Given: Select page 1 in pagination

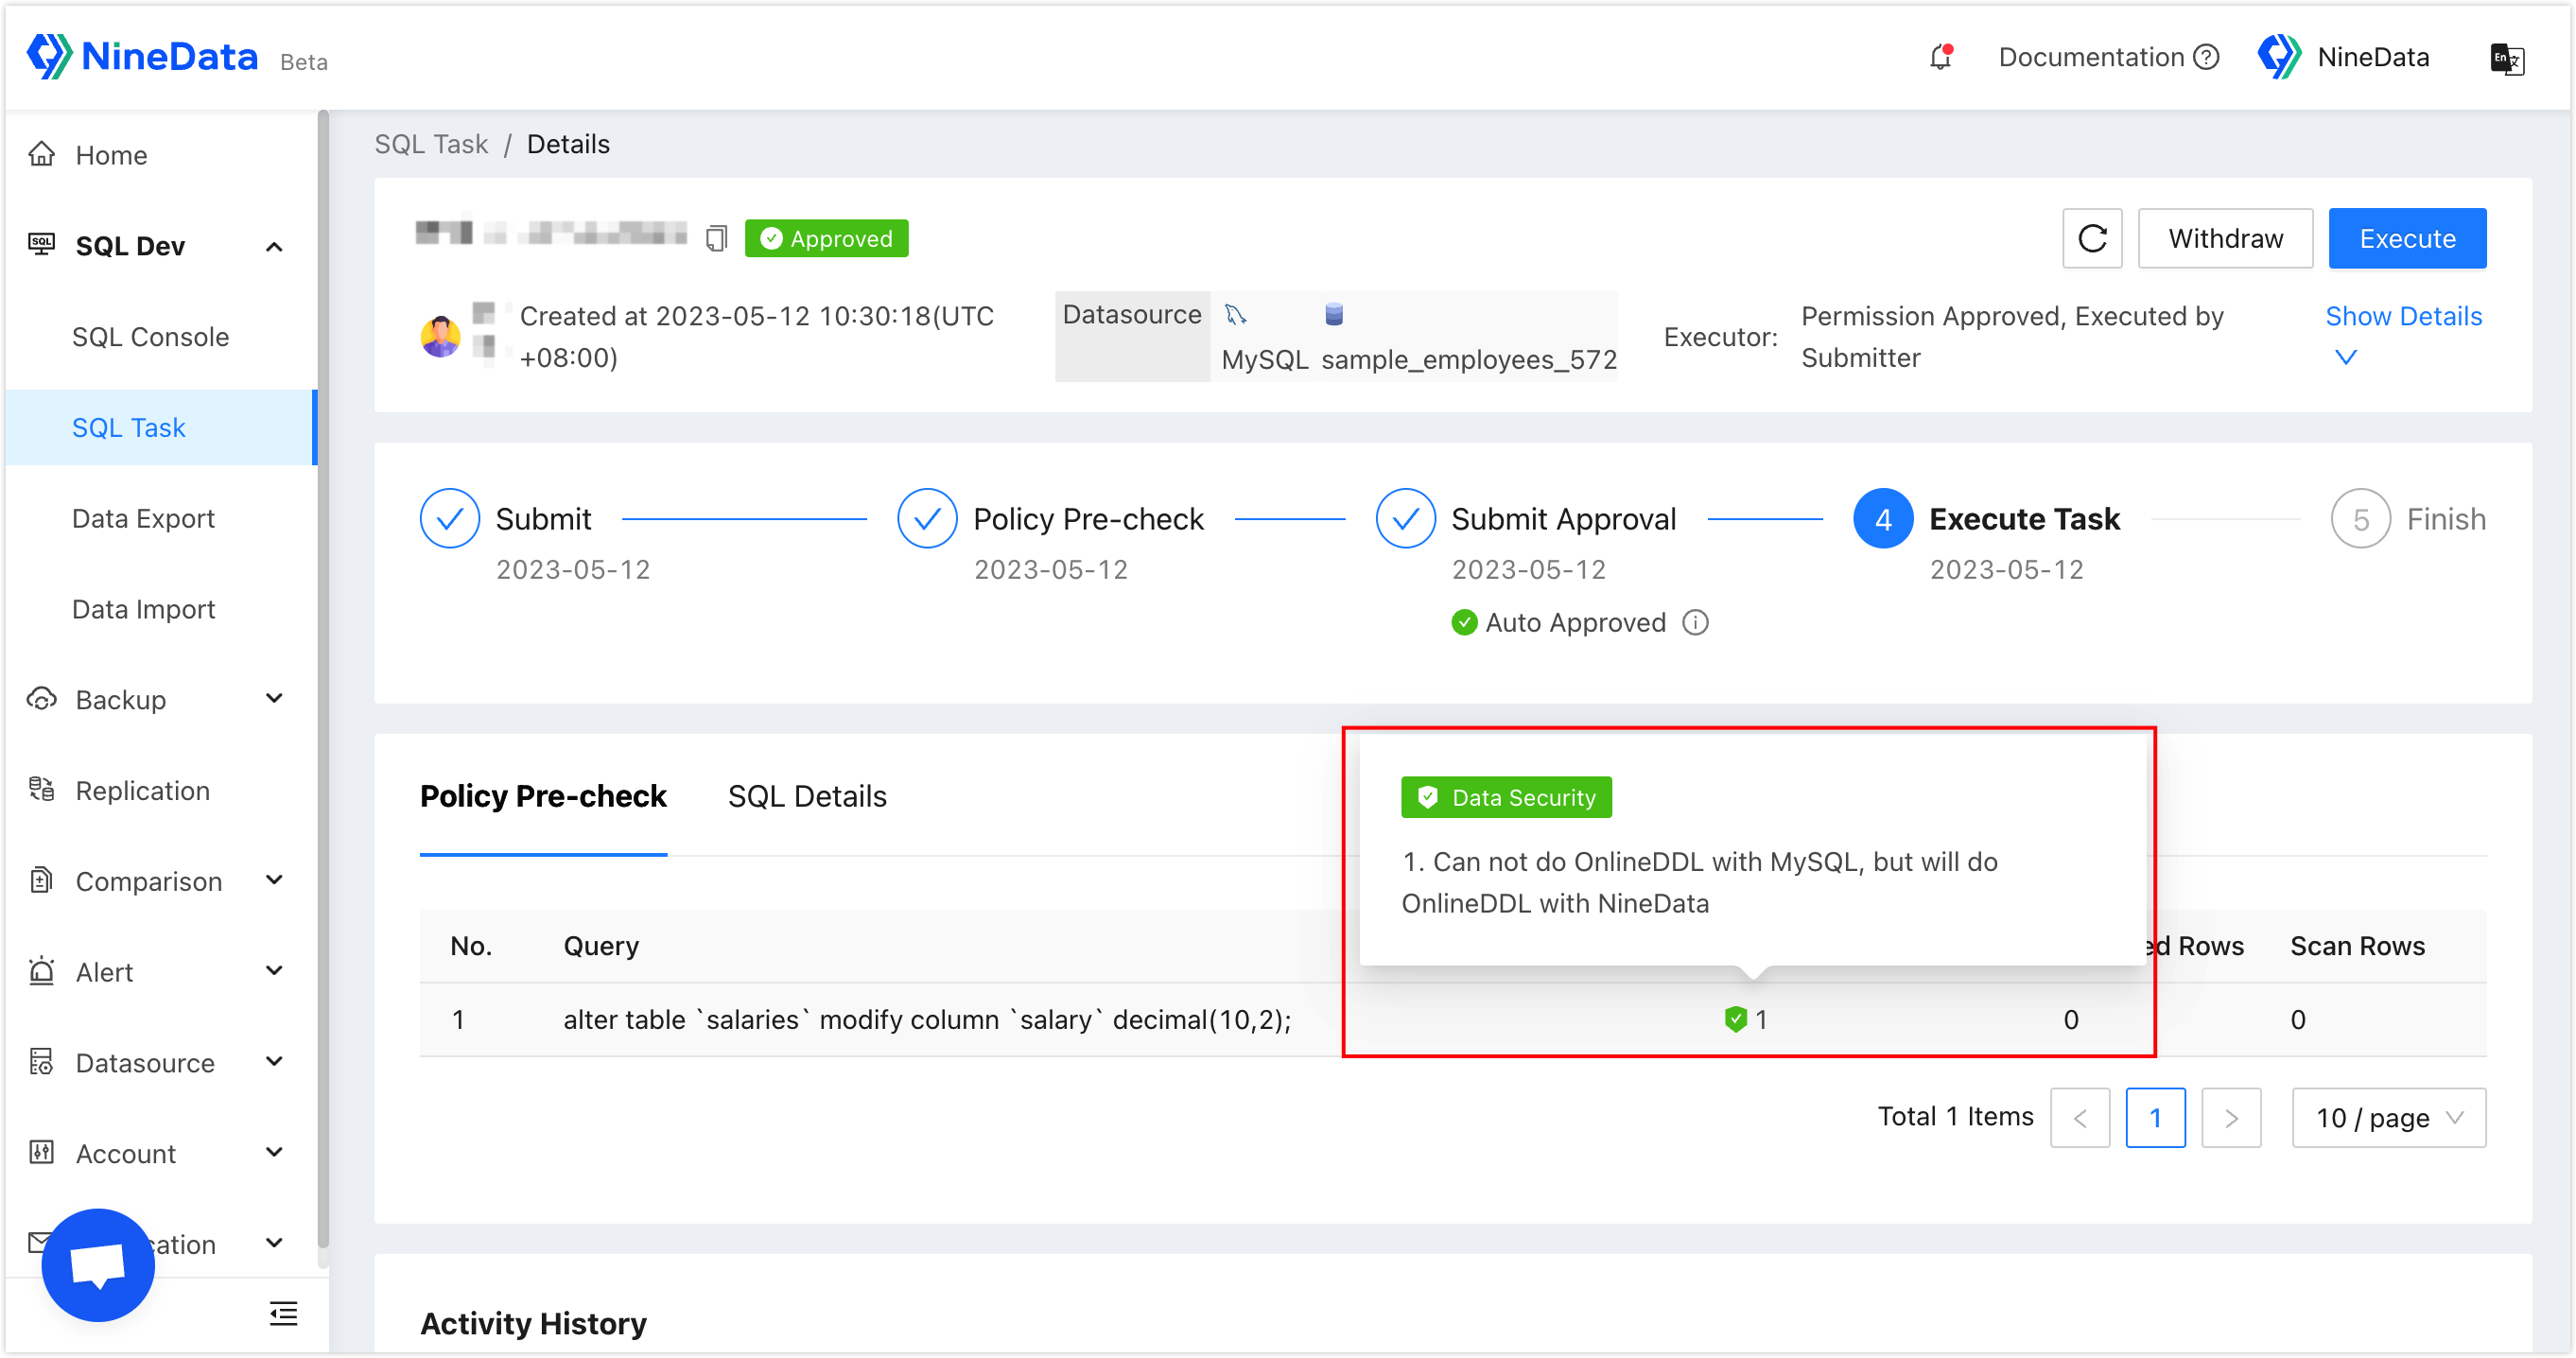Looking at the screenshot, I should (x=2155, y=1117).
